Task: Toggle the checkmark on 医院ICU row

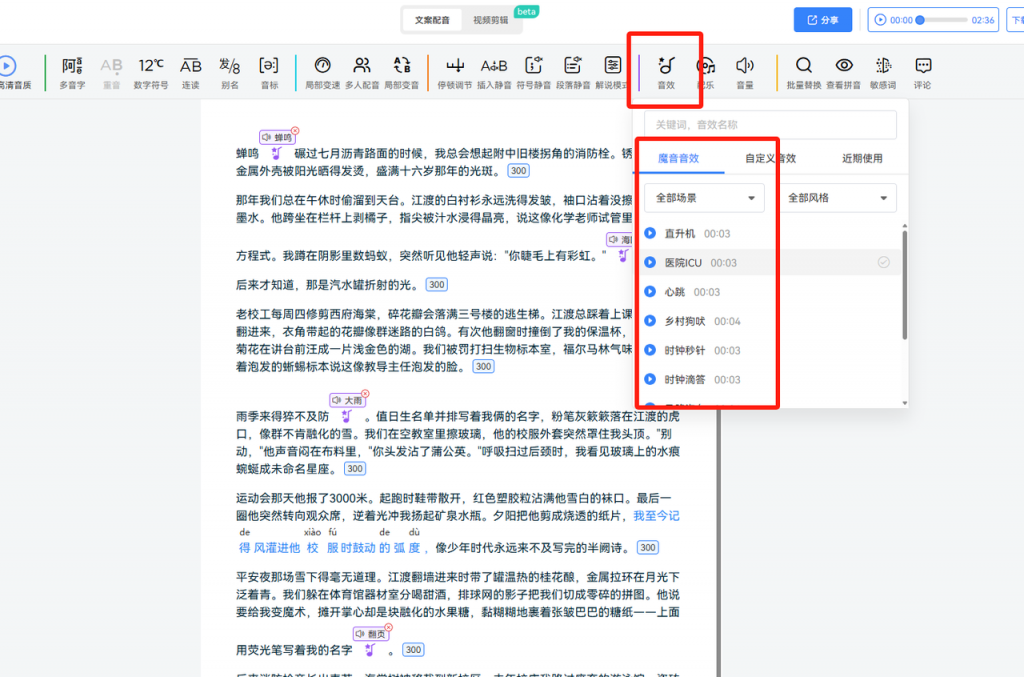Action: point(884,262)
